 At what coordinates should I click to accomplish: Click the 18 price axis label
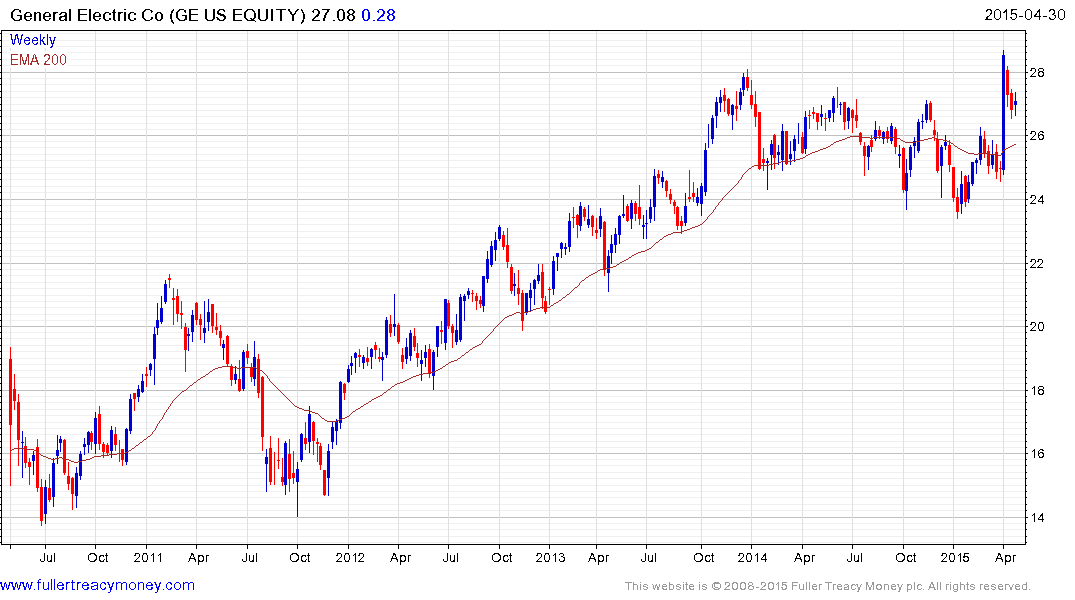click(x=1037, y=390)
